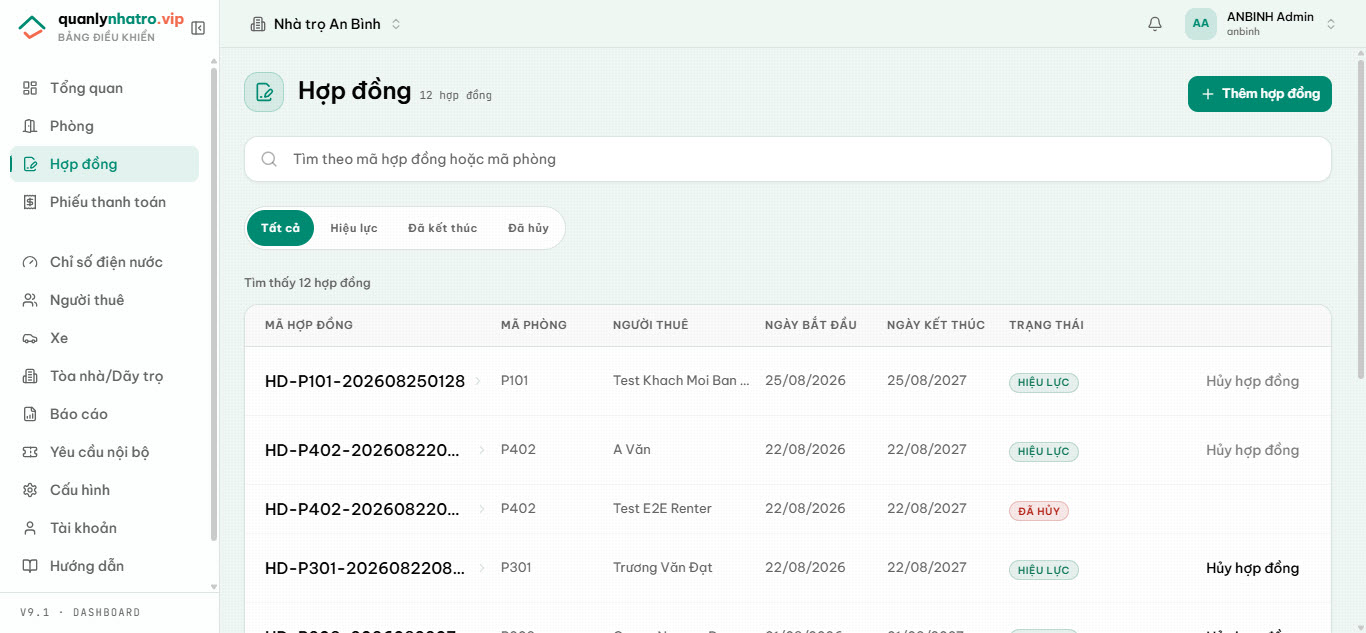The width and height of the screenshot is (1366, 633).
Task: Switch to the Hiệu lực filter tab
Action: [x=354, y=228]
